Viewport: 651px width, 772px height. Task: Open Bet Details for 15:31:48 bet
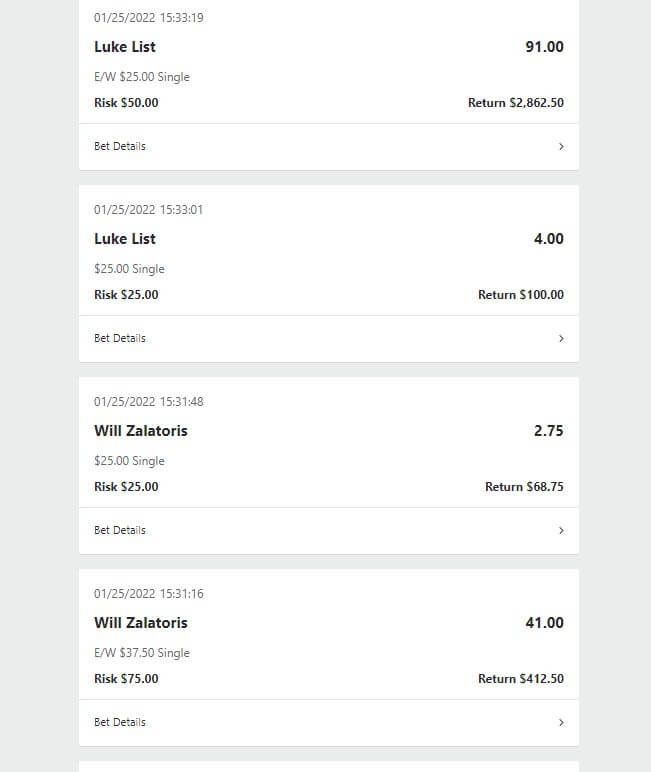click(329, 531)
